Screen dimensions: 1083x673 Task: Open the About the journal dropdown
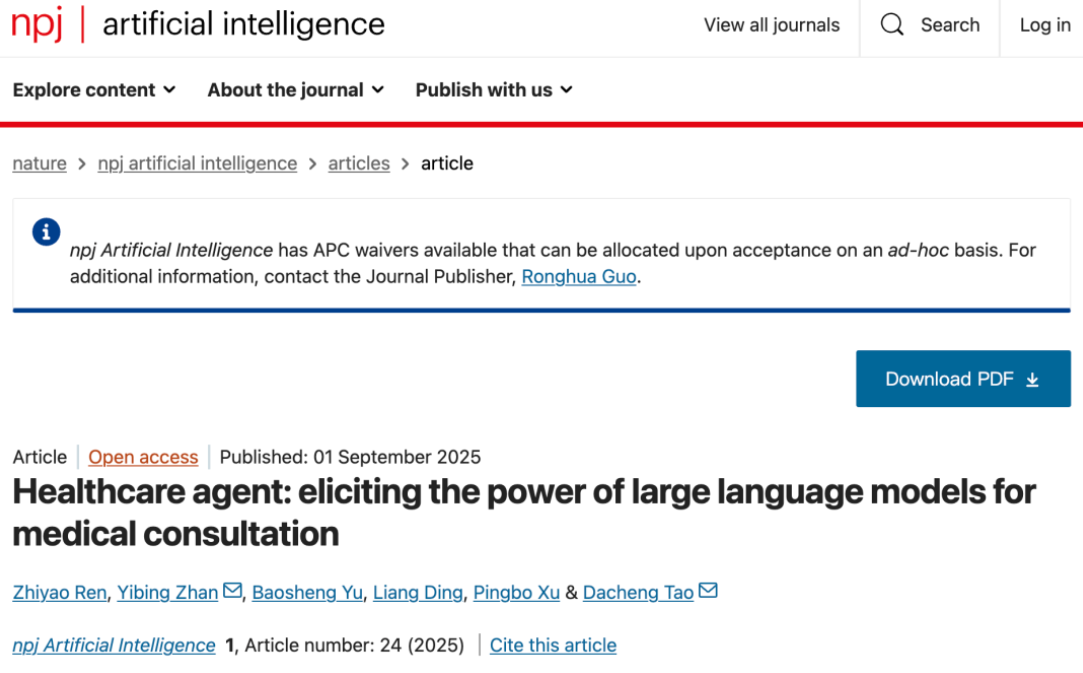[x=295, y=90]
